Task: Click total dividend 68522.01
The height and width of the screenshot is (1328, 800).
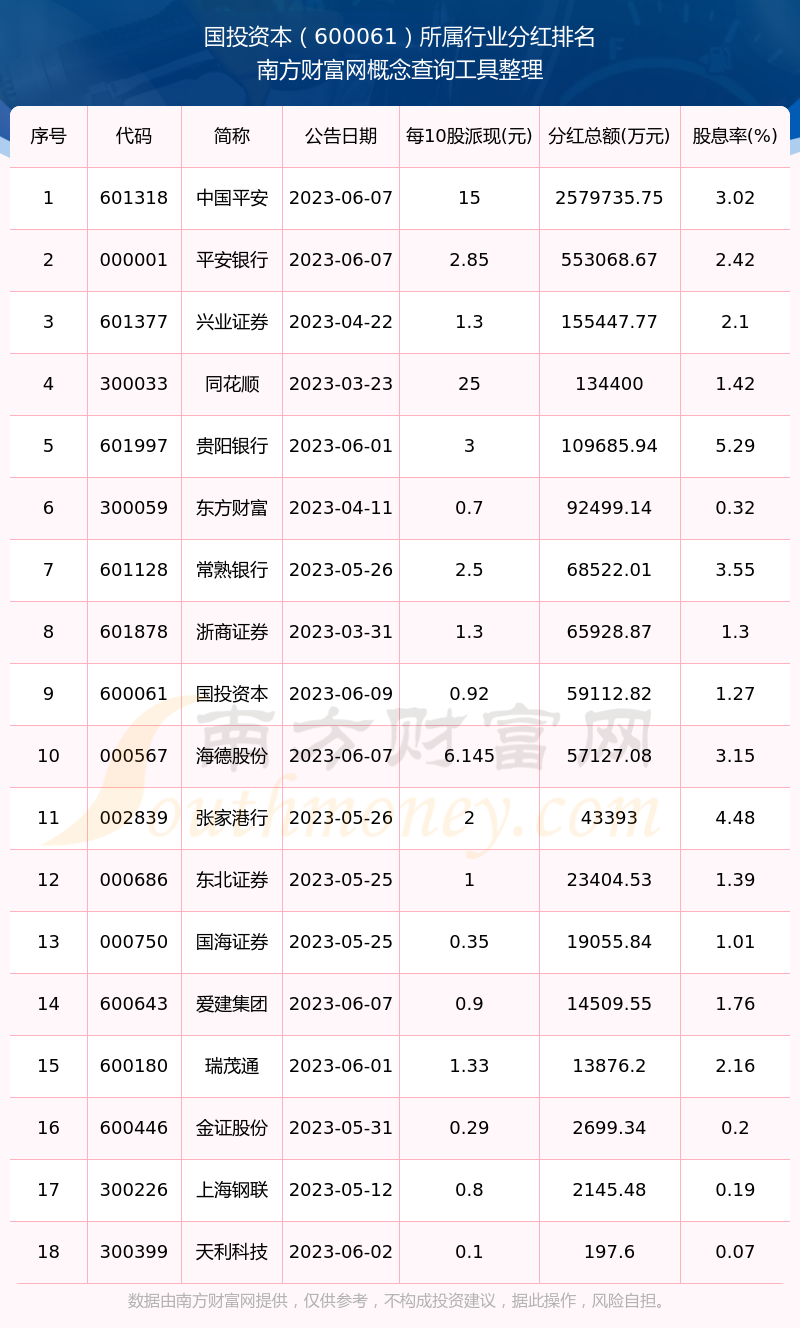Action: (x=609, y=570)
